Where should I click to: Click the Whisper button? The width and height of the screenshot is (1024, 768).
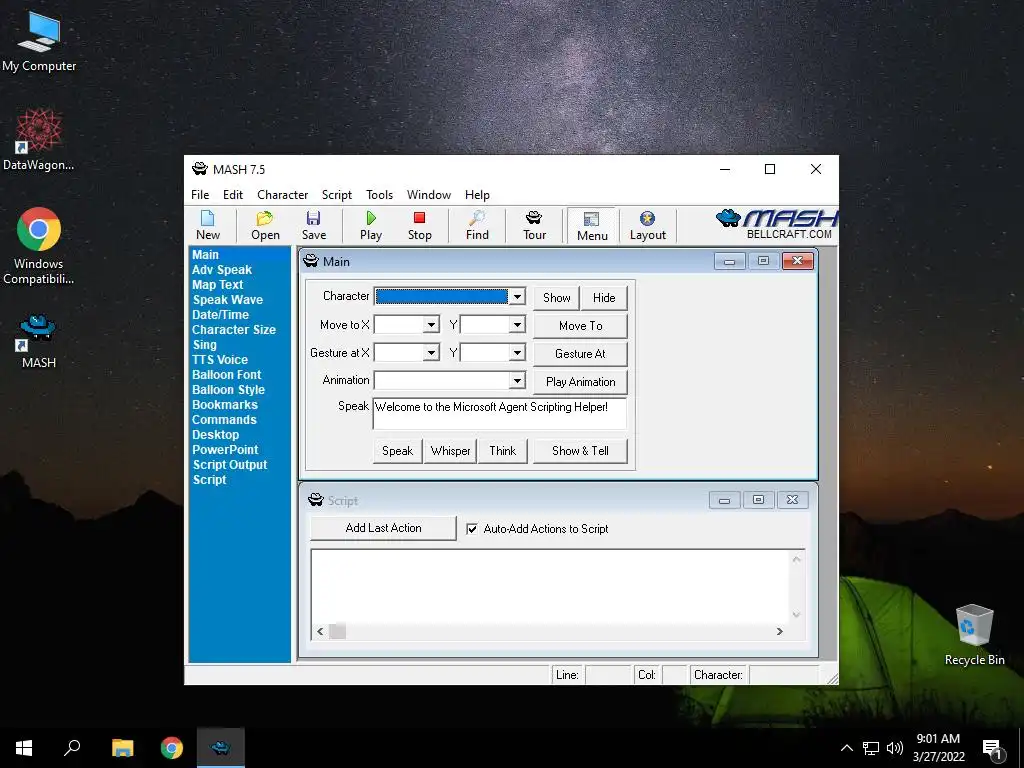[450, 451]
